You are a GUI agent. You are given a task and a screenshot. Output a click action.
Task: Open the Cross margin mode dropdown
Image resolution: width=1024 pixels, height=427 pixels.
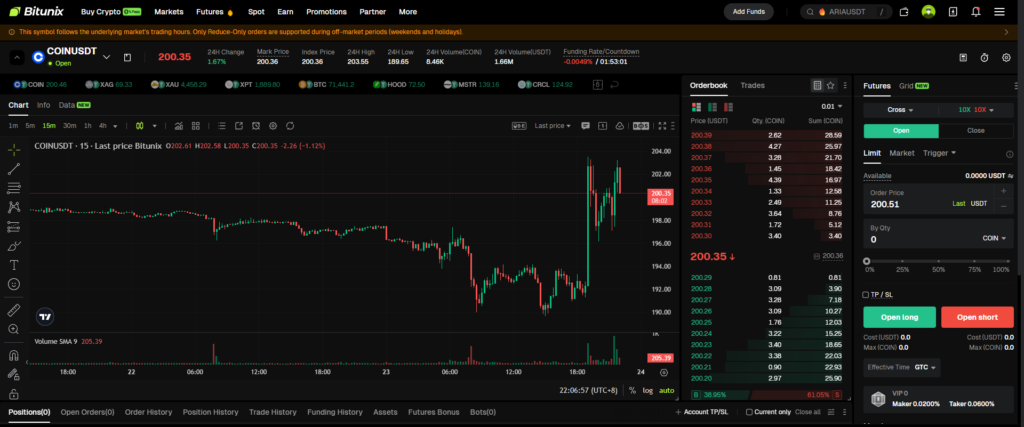tap(900, 110)
